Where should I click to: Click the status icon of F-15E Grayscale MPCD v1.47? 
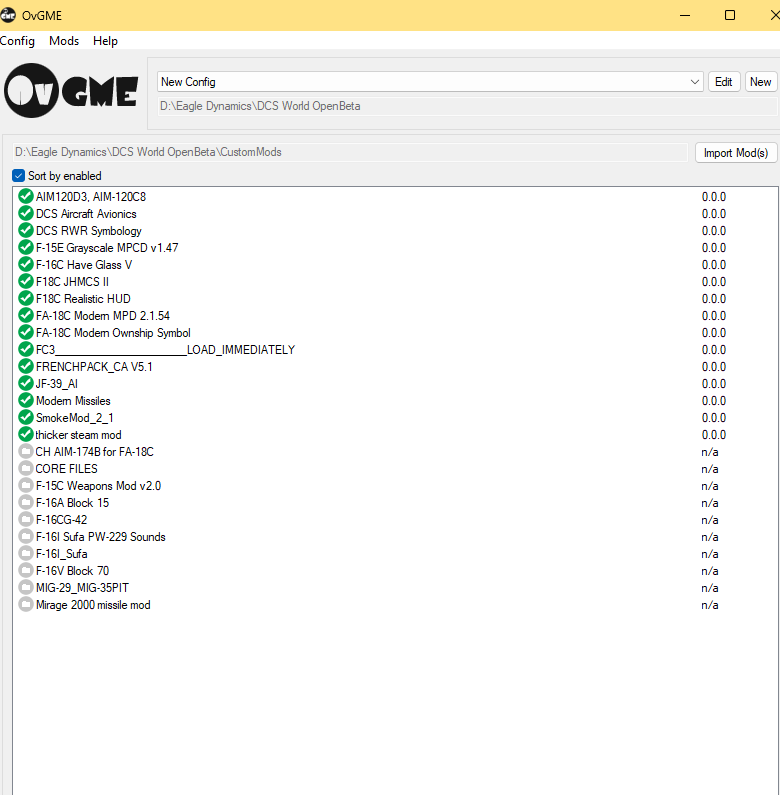(25, 247)
